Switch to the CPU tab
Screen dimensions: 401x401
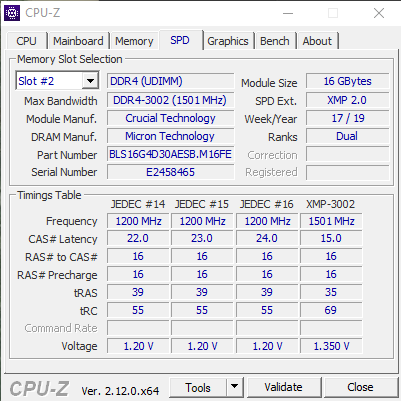pyautogui.click(x=26, y=41)
